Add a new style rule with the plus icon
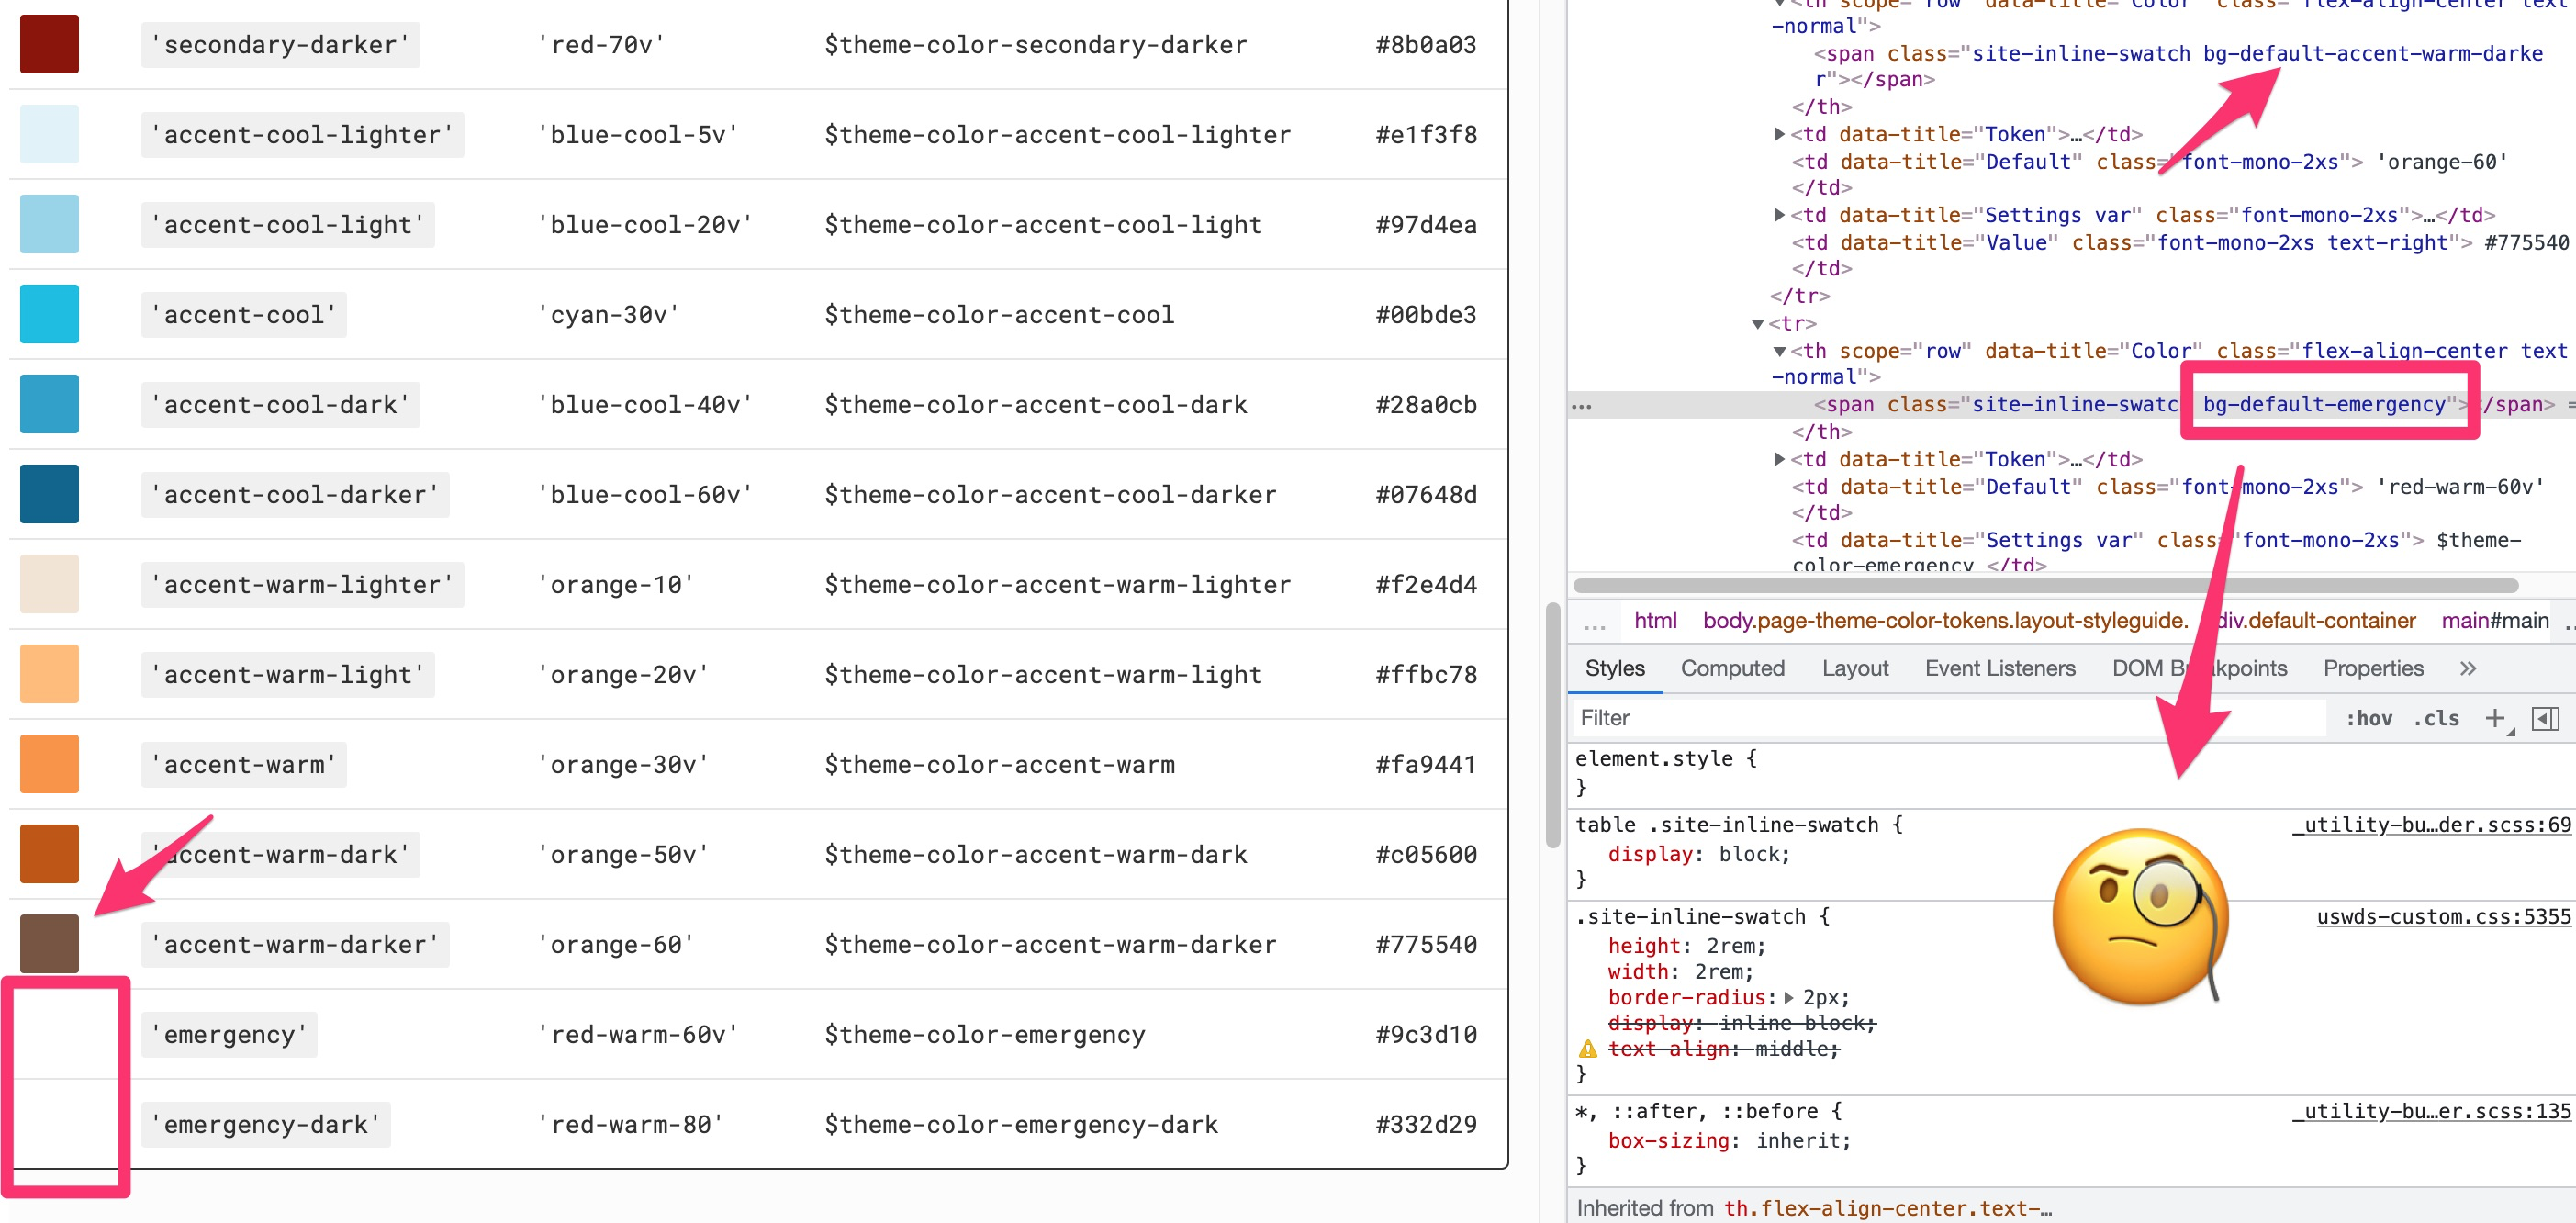 tap(2496, 718)
